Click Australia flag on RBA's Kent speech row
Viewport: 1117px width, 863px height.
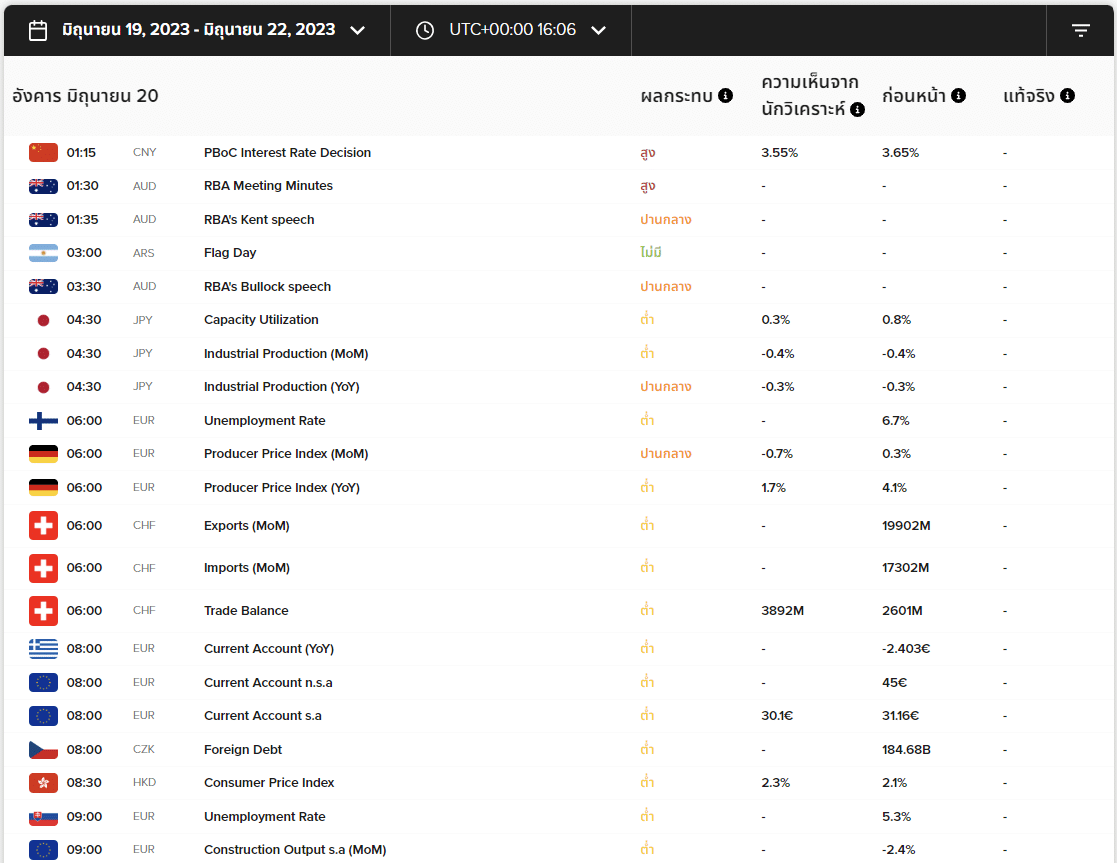pos(43,219)
